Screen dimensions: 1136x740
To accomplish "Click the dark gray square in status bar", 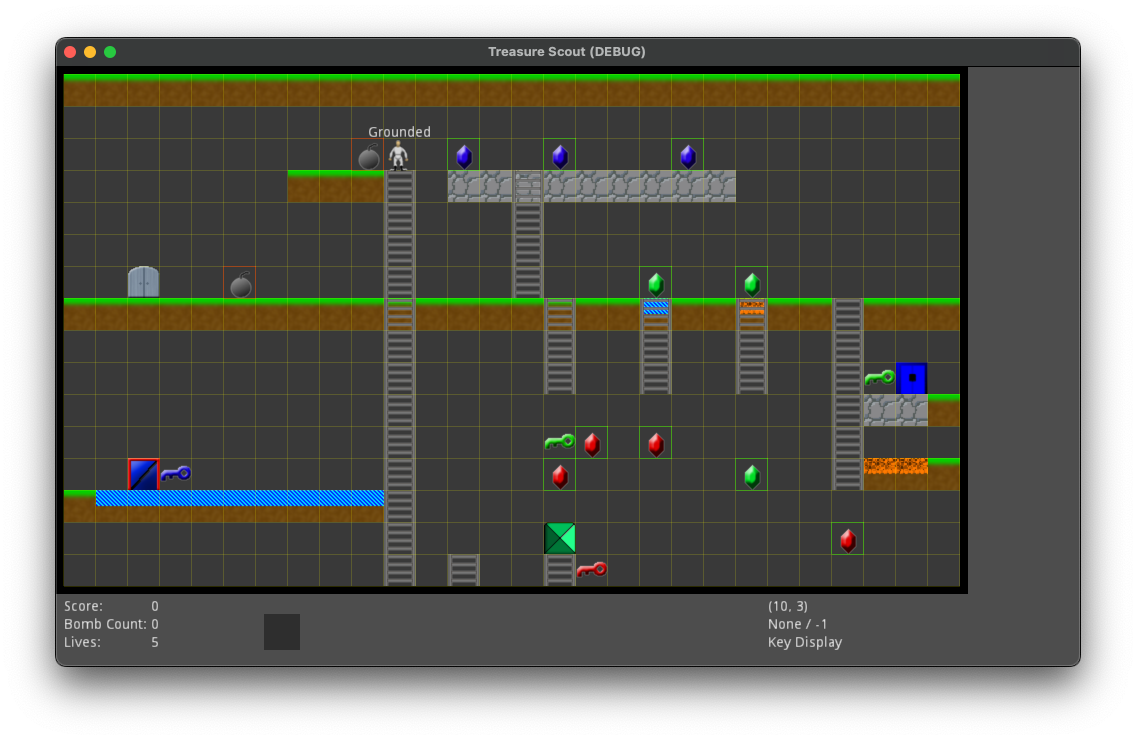I will (x=282, y=632).
